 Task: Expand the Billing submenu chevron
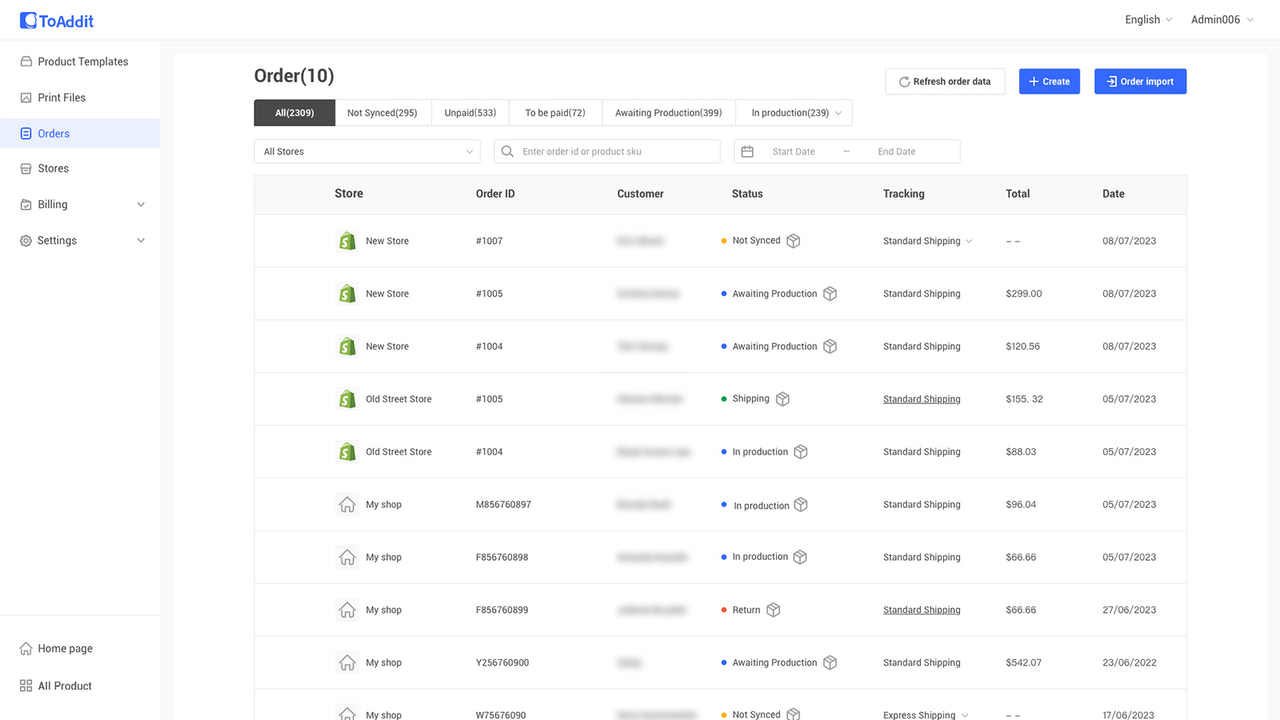click(x=141, y=205)
